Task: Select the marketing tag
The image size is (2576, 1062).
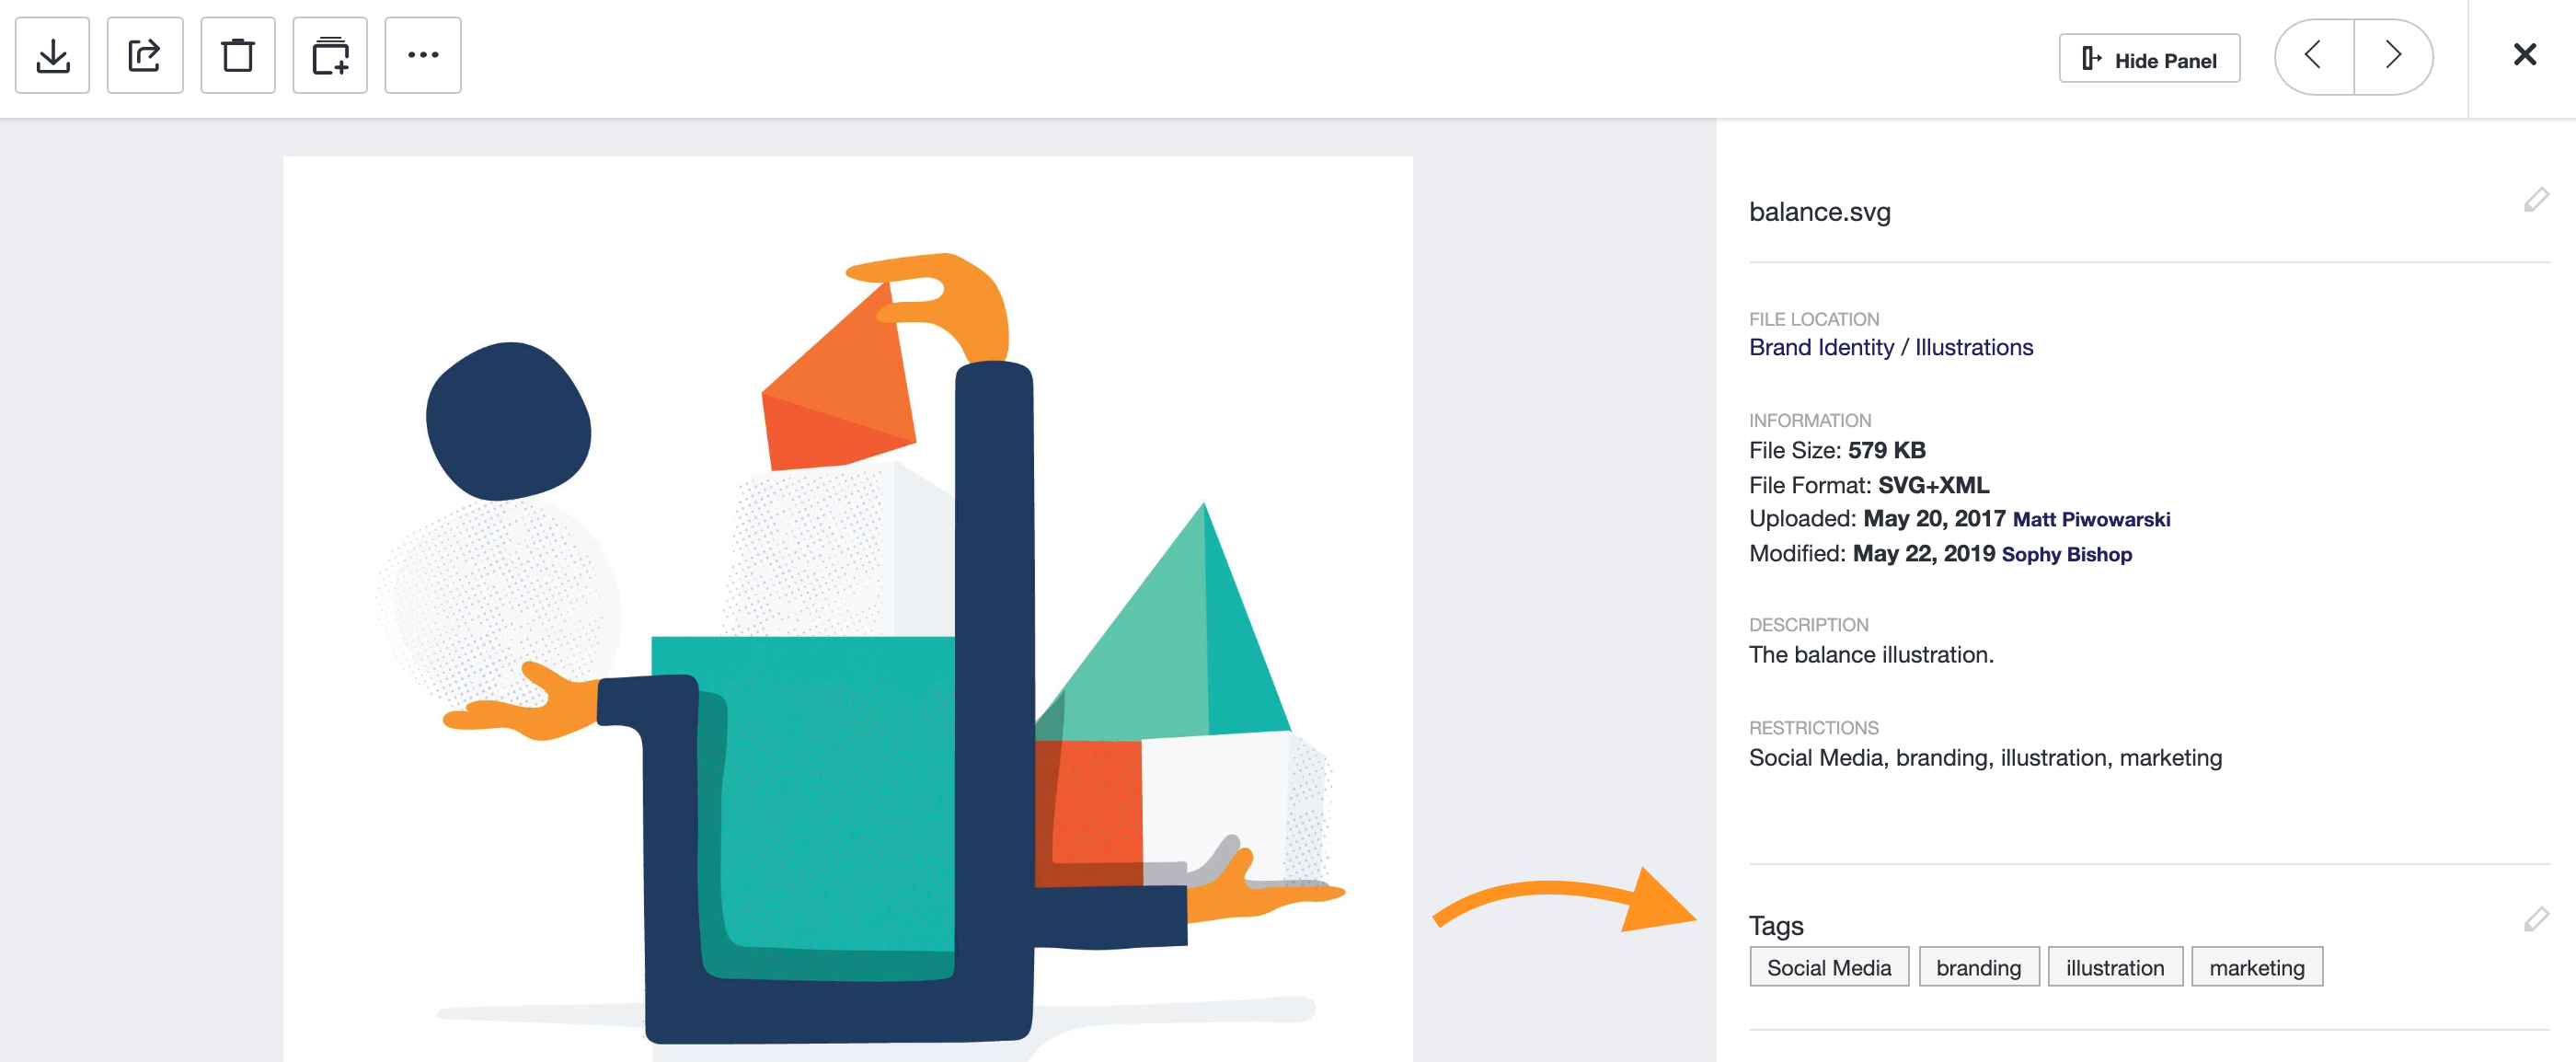Action: [2256, 967]
